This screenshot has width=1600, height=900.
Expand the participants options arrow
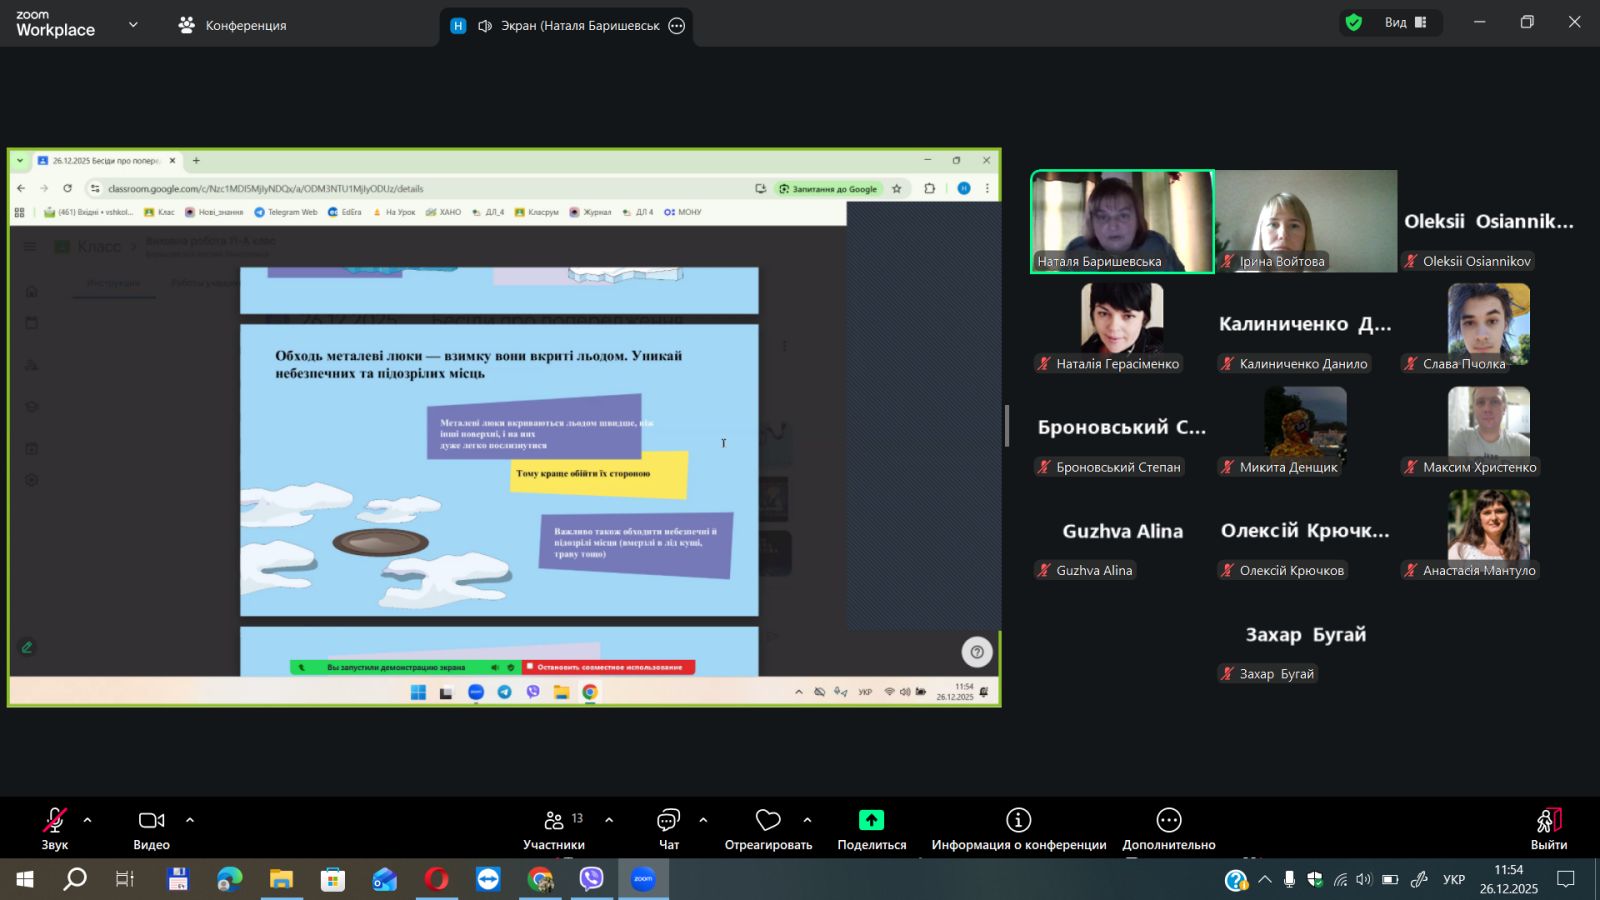pos(609,820)
